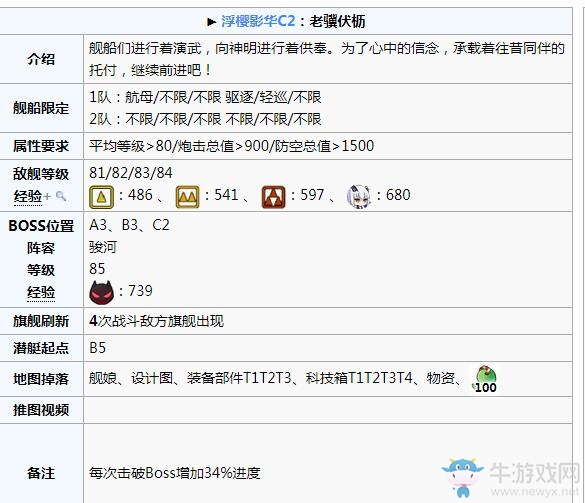
Task: Click the green item icon labeled 100
Action: click(x=485, y=379)
